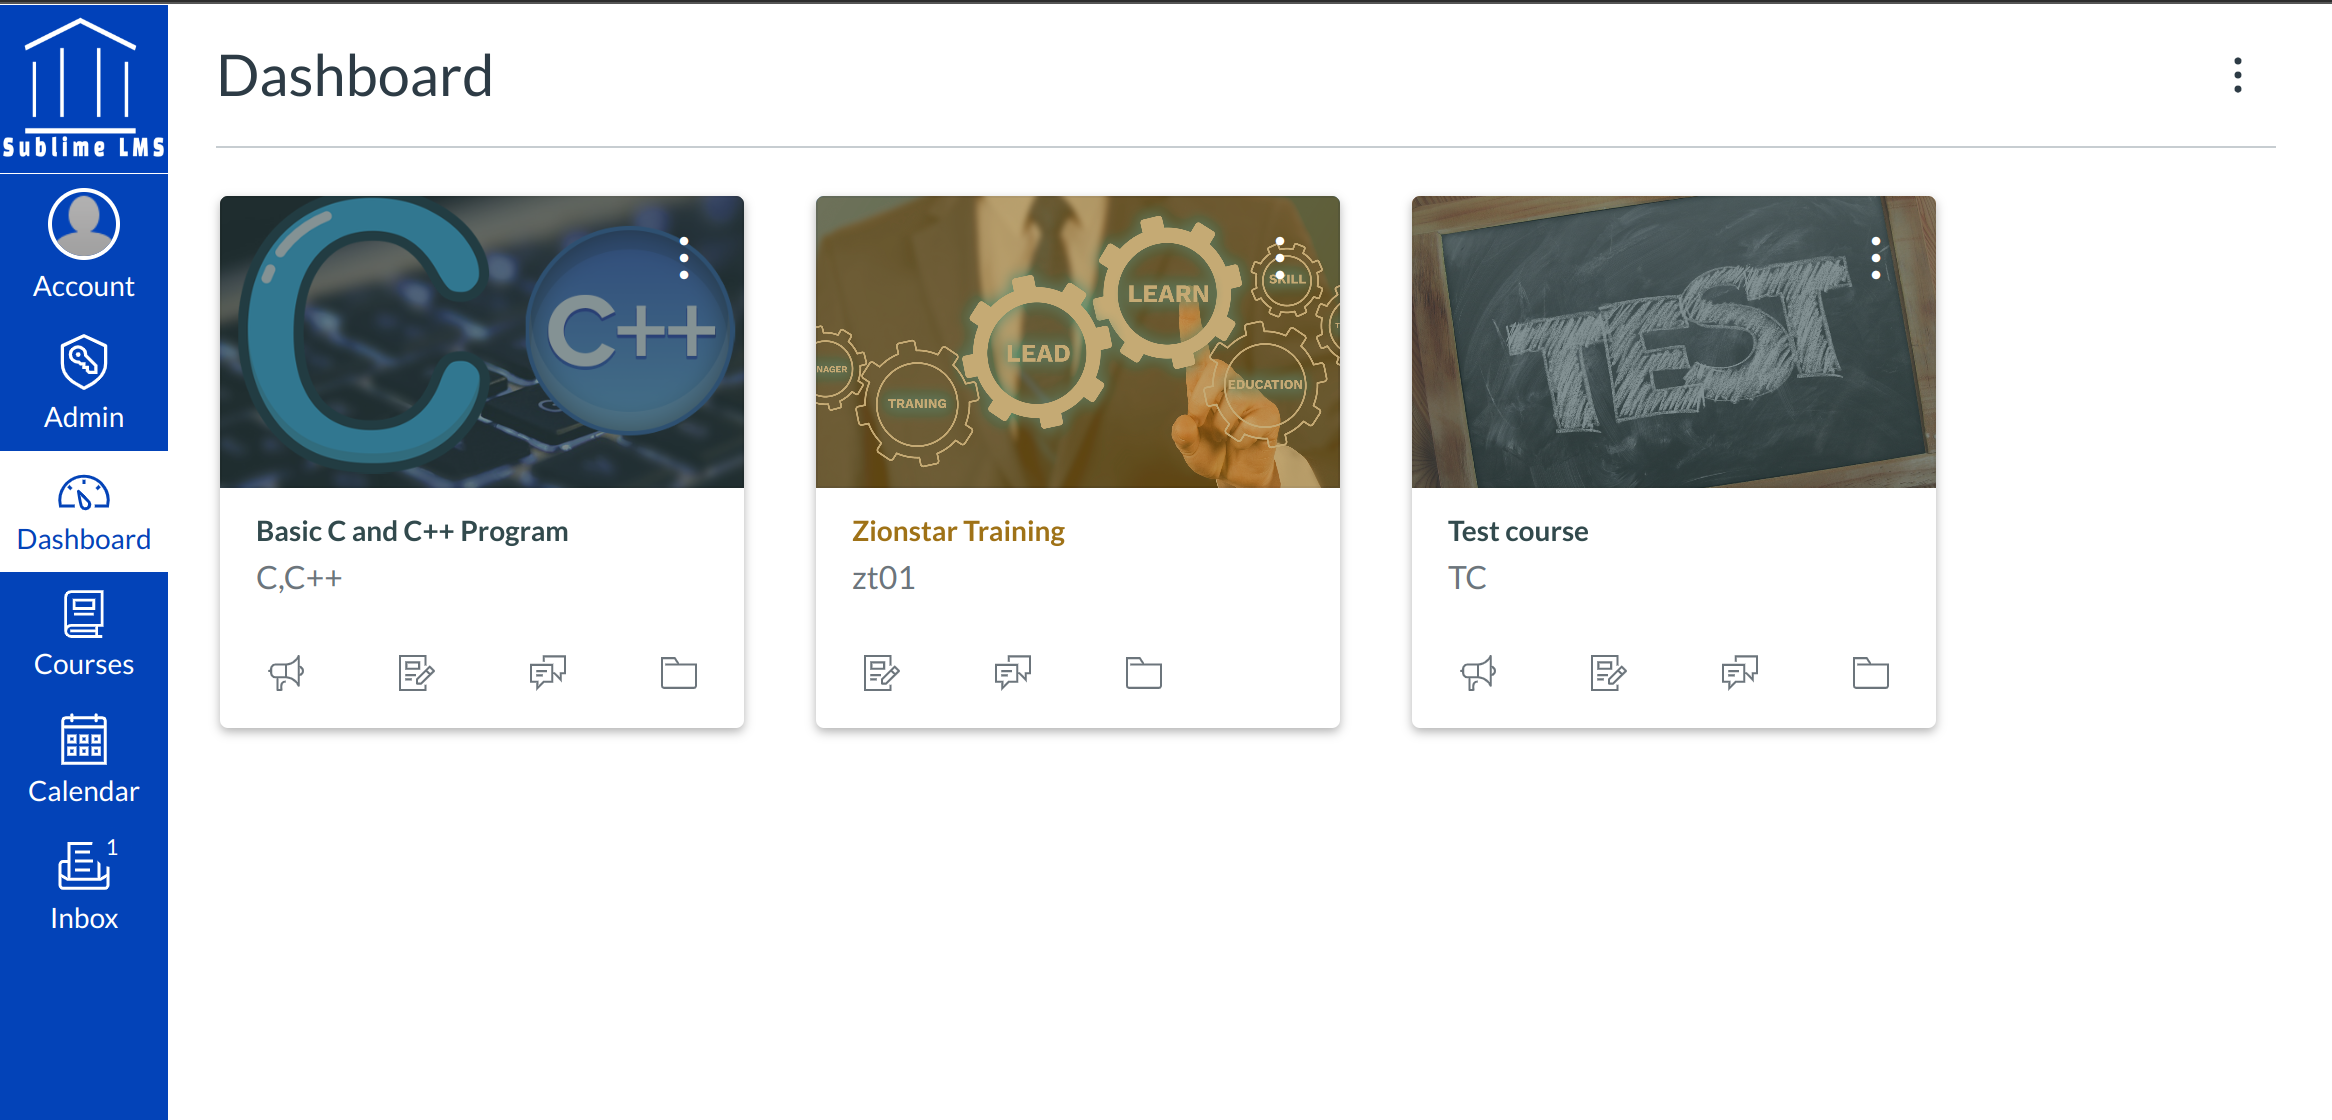
Task: Open discussions icon on Test course card
Action: (1739, 673)
